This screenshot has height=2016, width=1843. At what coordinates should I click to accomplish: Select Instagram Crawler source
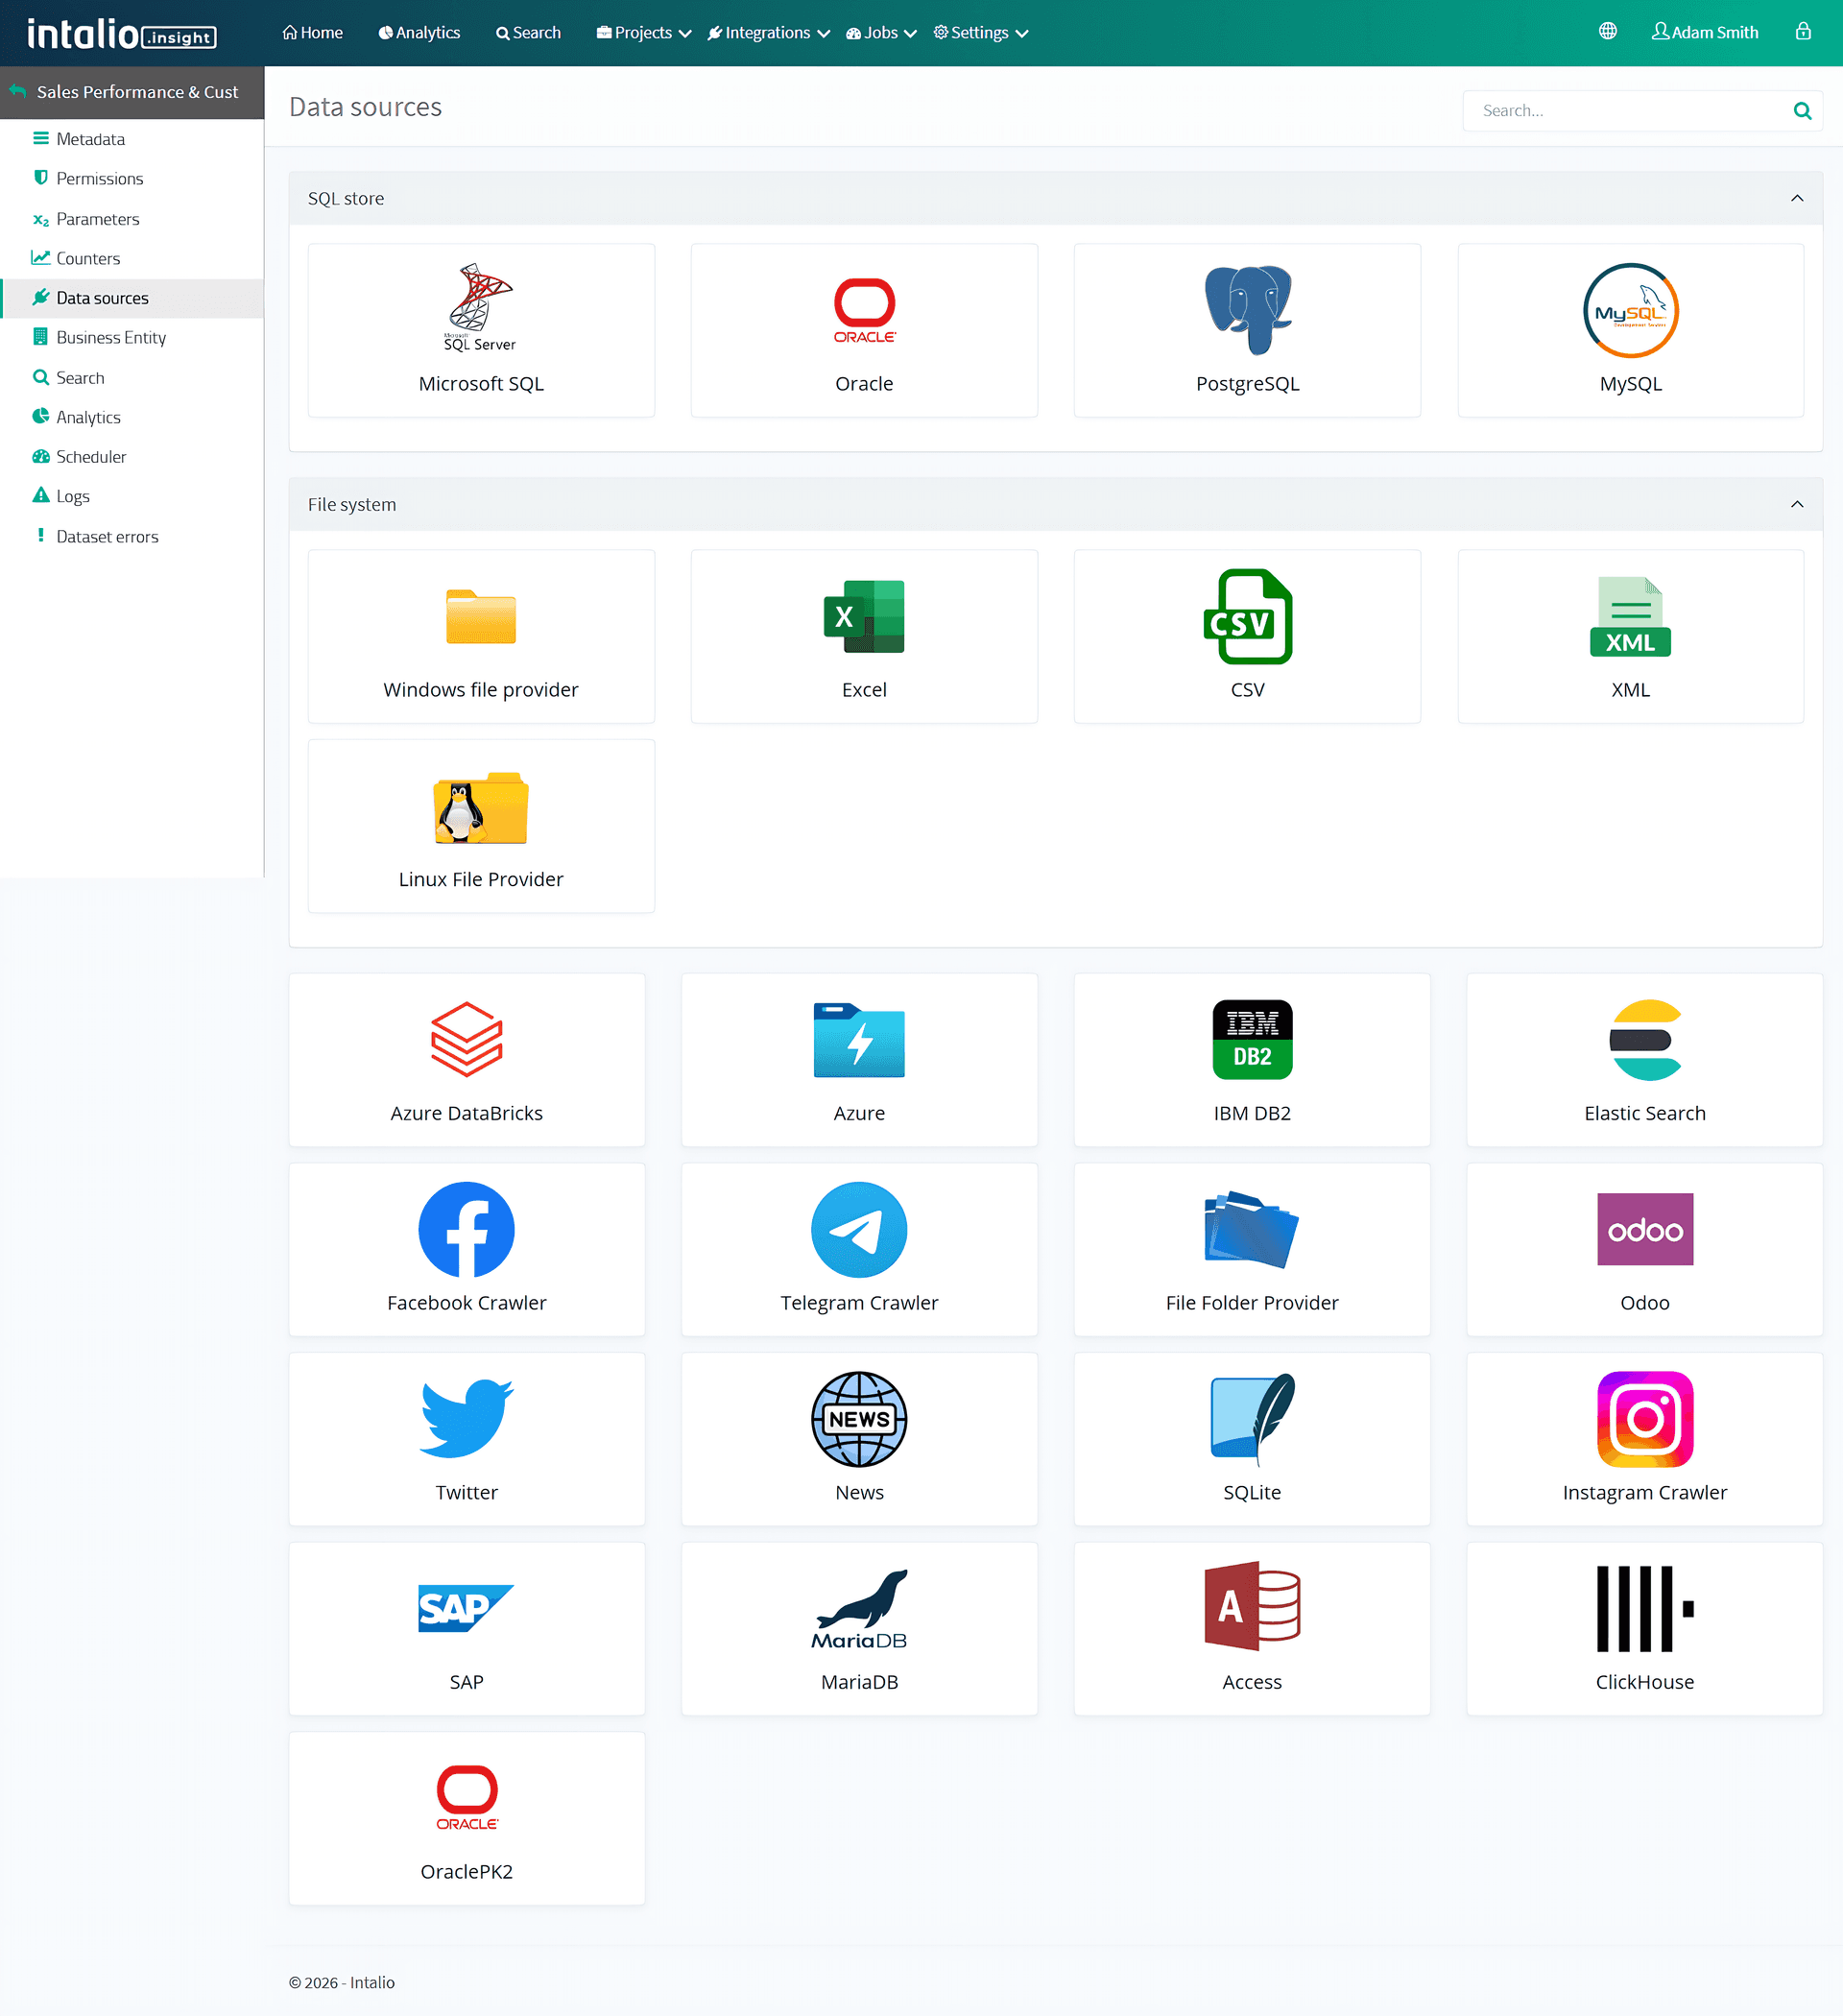1644,1439
